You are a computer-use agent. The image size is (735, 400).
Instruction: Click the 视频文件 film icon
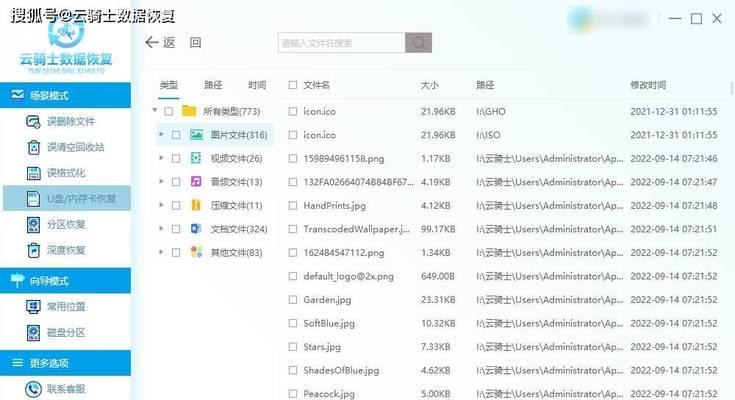(196, 158)
